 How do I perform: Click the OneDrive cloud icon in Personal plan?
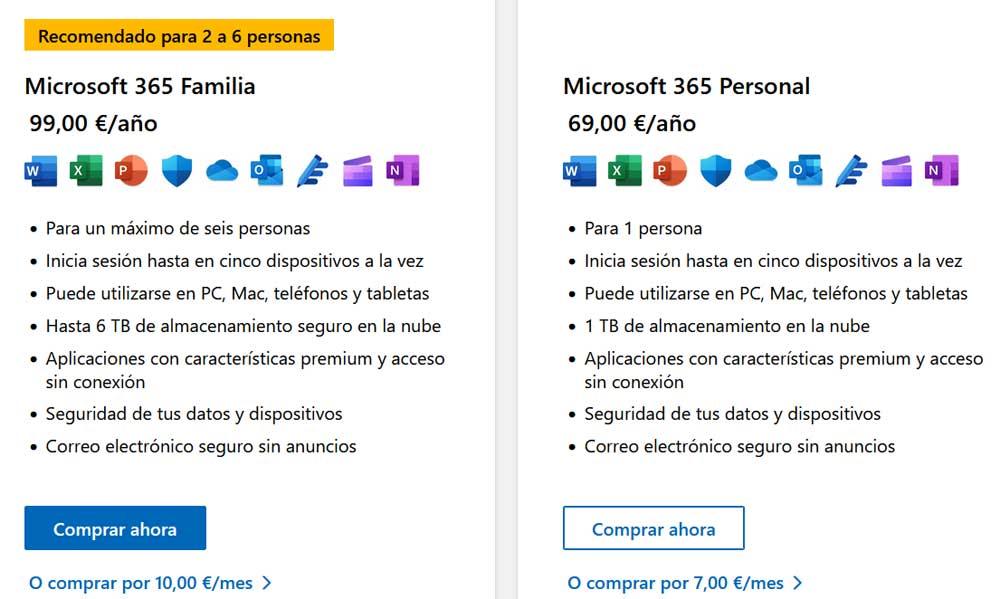coord(761,171)
